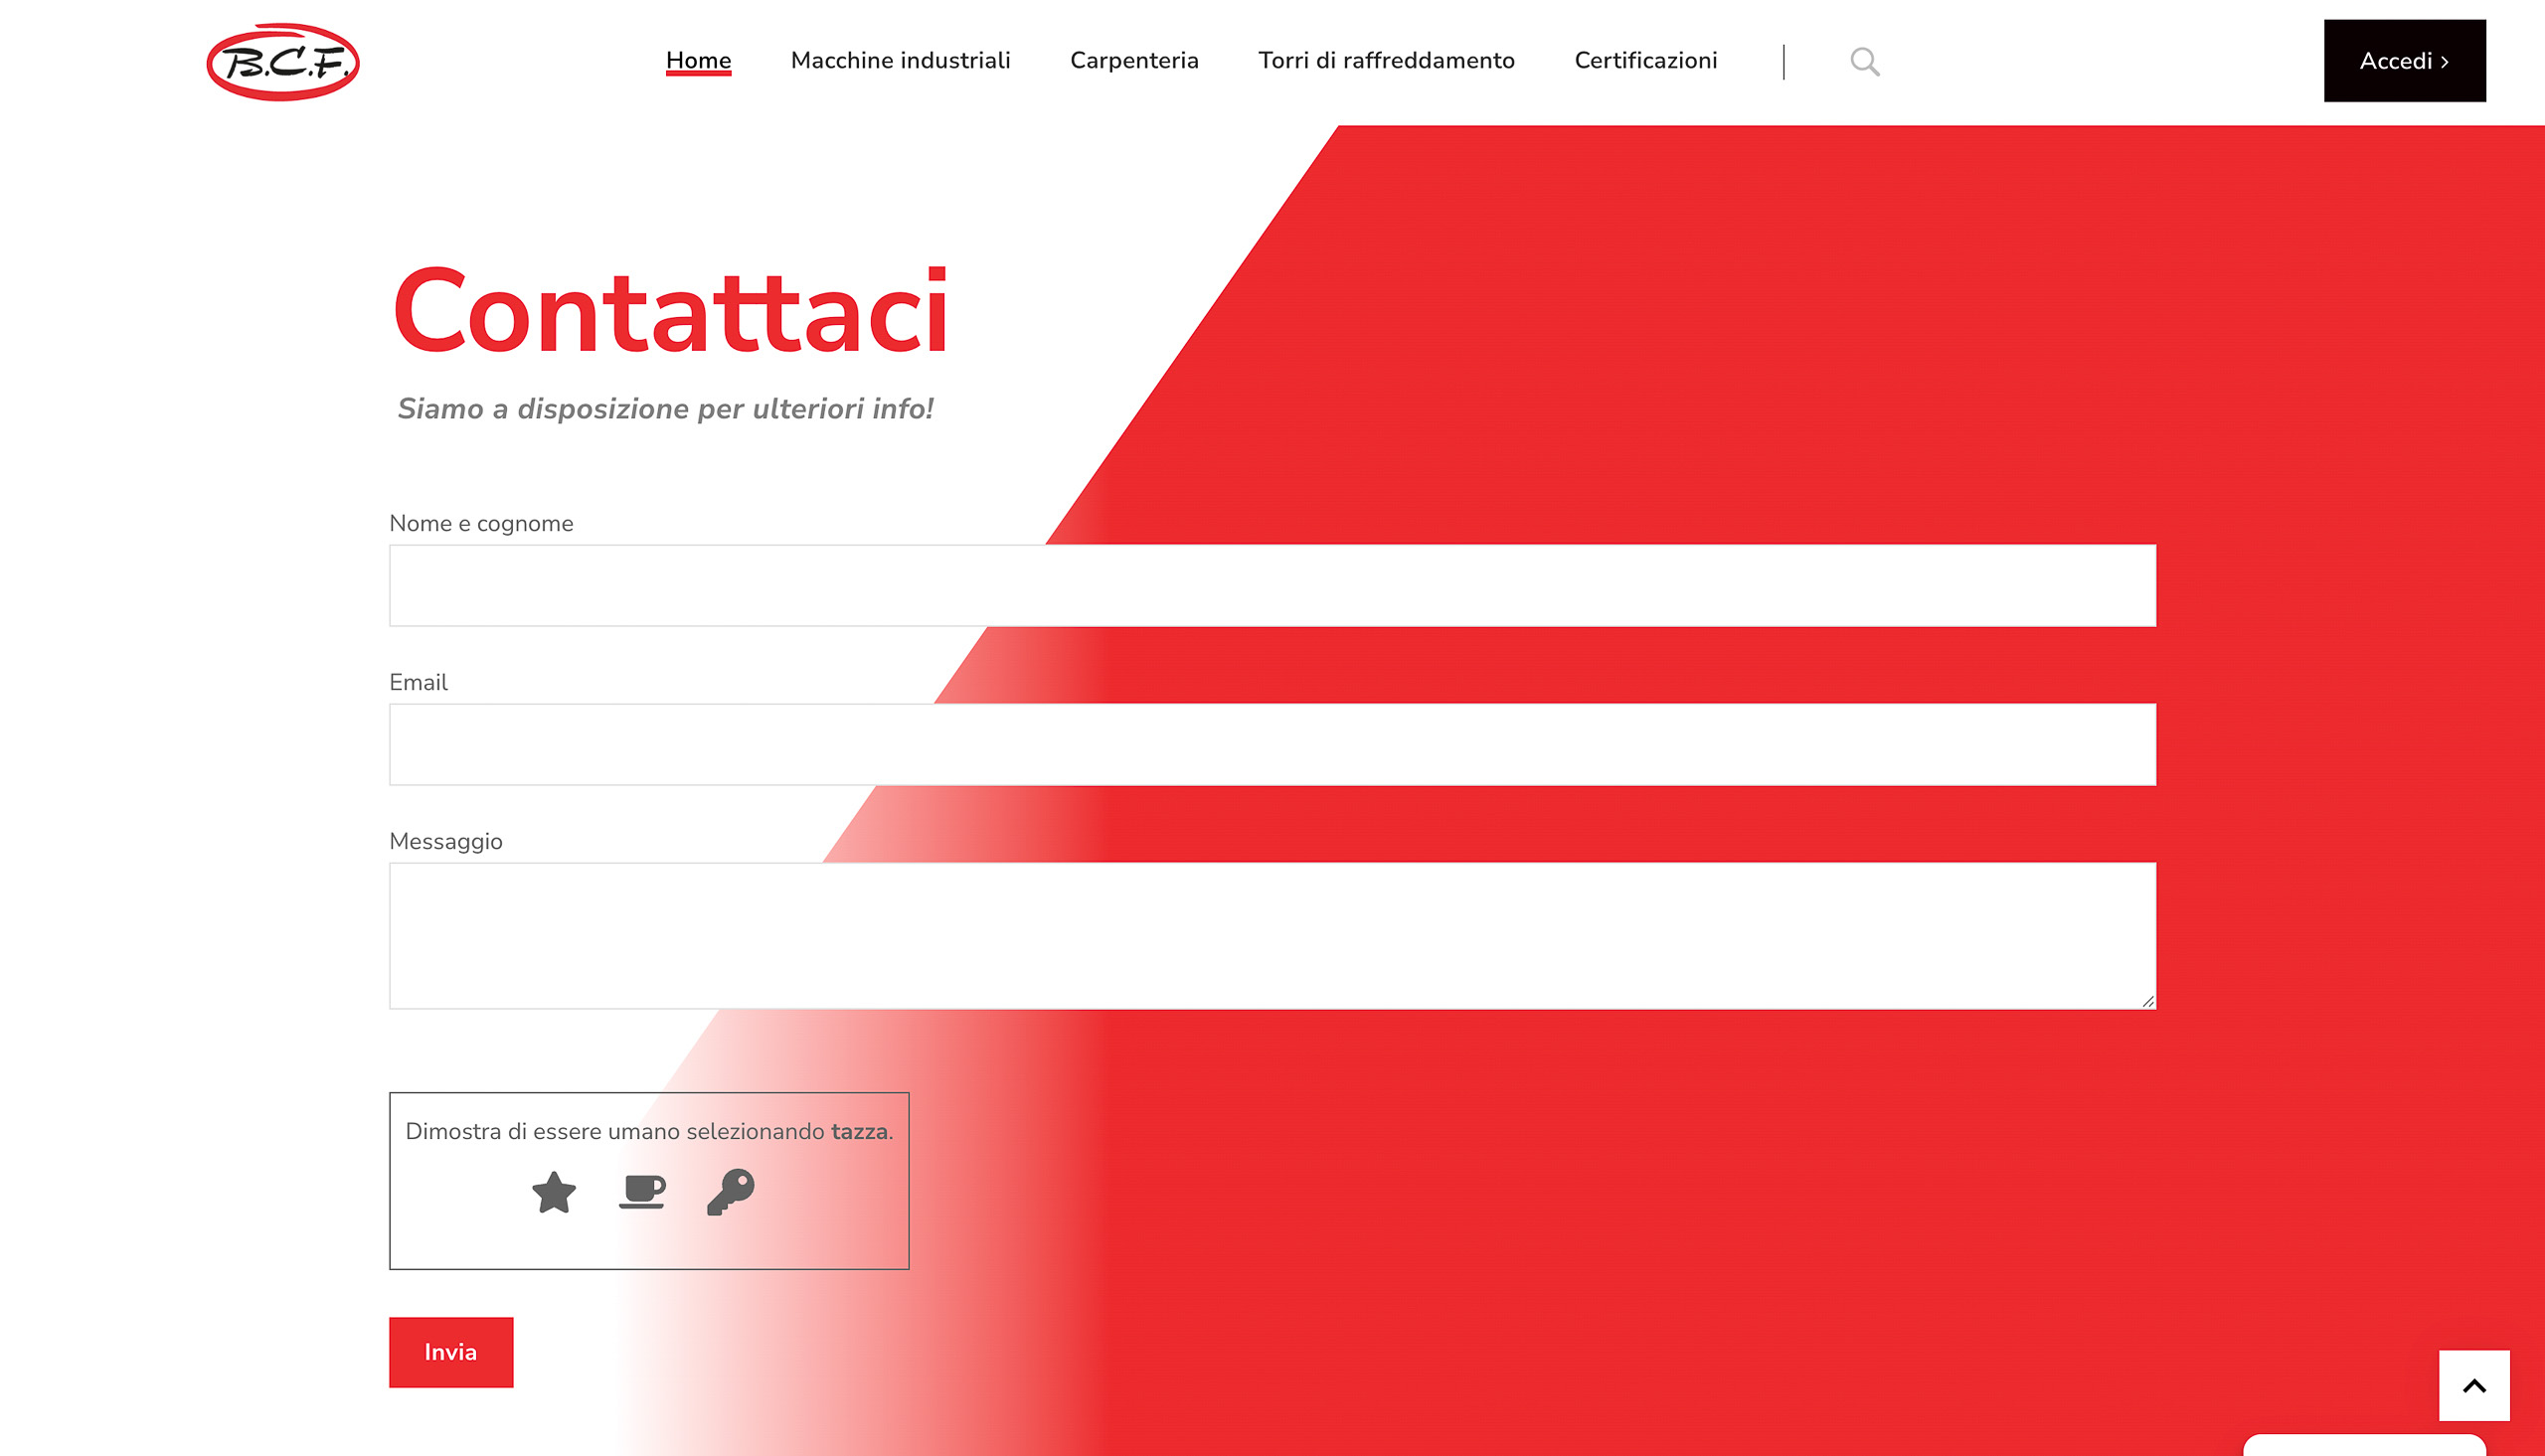This screenshot has width=2545, height=1456.
Task: Open Macchine industriali menu
Action: tap(900, 61)
